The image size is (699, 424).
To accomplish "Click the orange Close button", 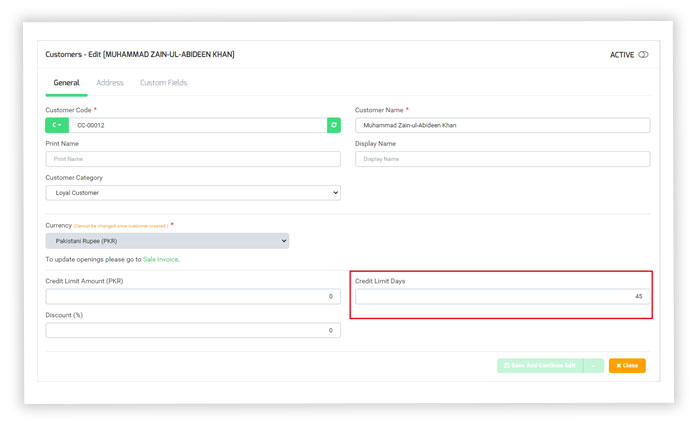I will point(627,366).
